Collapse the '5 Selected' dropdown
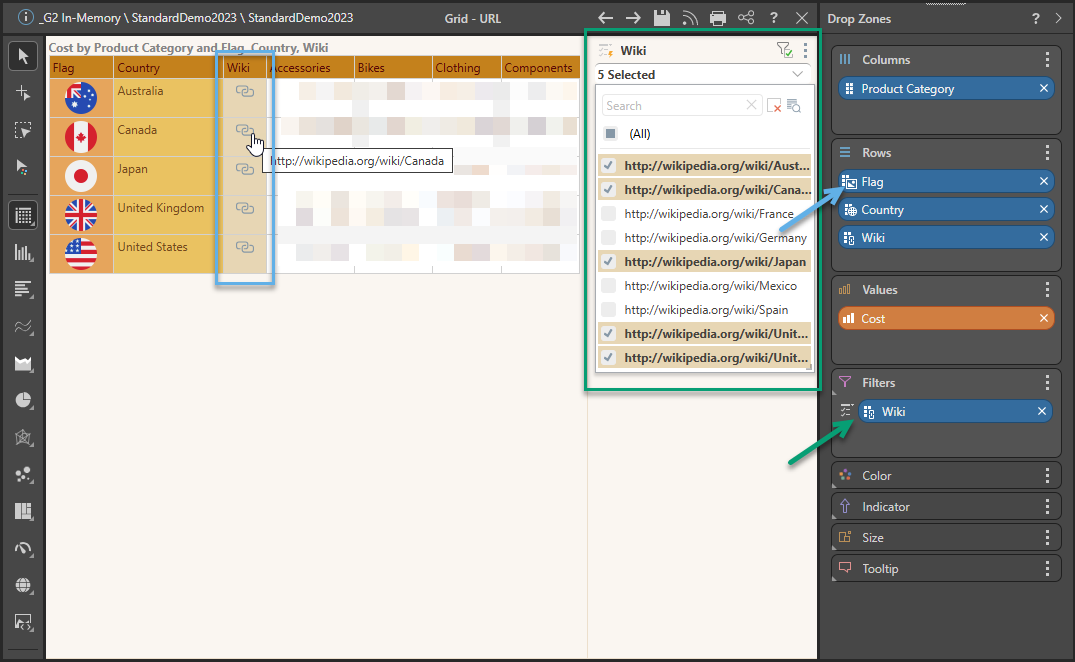This screenshot has height=662, width=1075. click(x=797, y=75)
